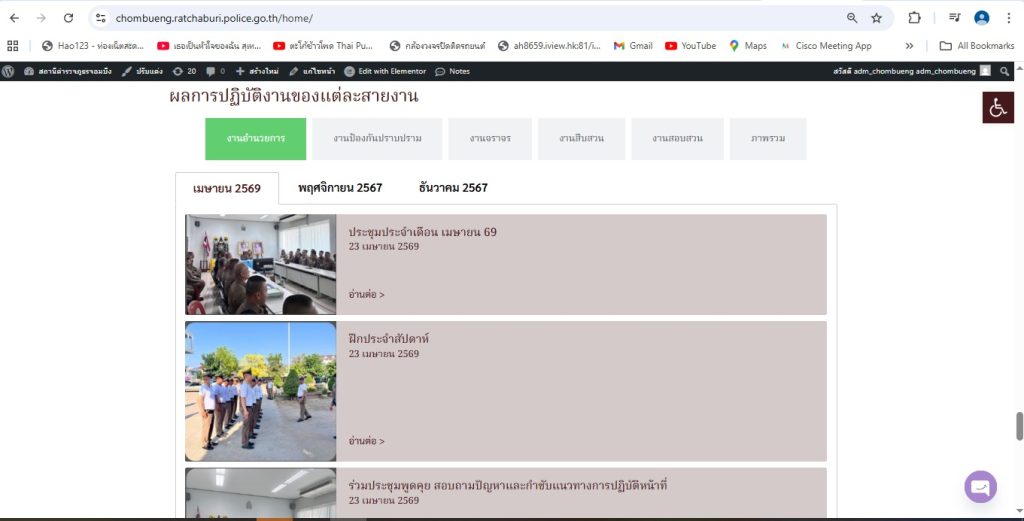1024x521 pixels.
Task: Switch to the ธันวาคม 2567 tab
Action: [453, 188]
